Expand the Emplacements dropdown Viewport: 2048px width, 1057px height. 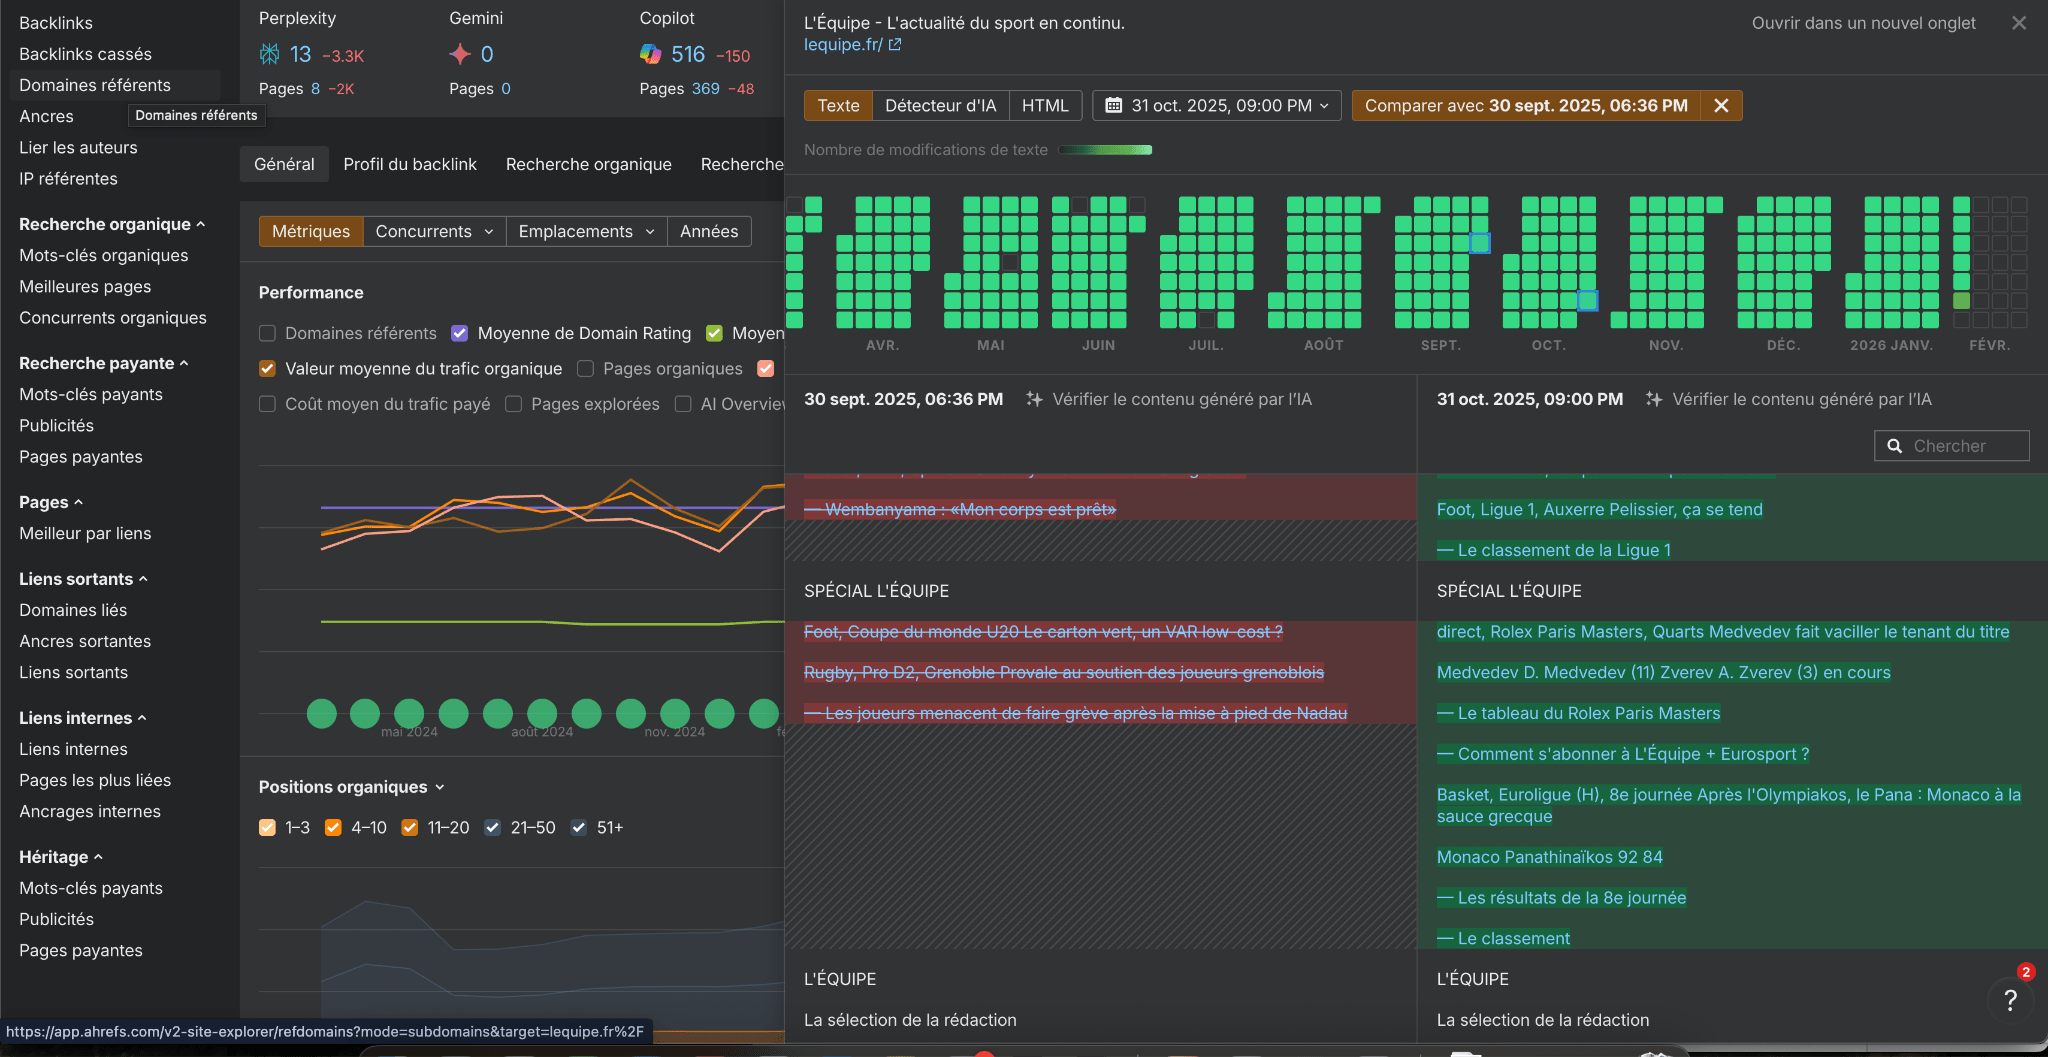coord(586,231)
